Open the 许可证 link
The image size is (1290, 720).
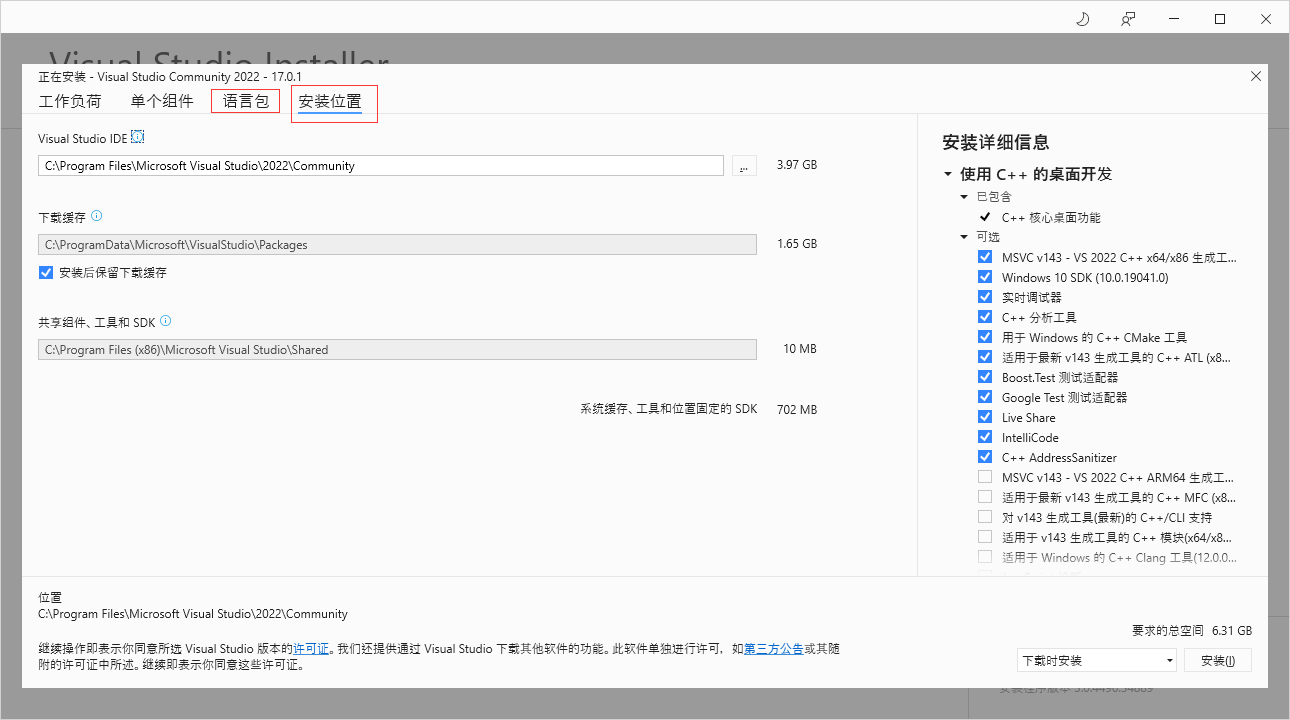(311, 648)
